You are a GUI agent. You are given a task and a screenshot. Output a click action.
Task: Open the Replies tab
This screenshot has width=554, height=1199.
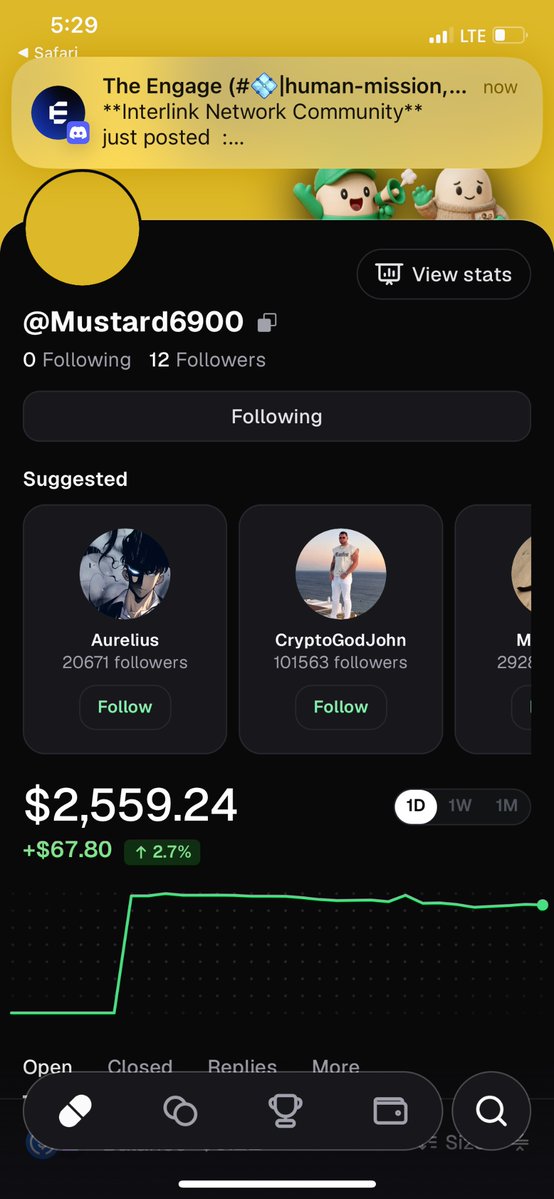(242, 1066)
